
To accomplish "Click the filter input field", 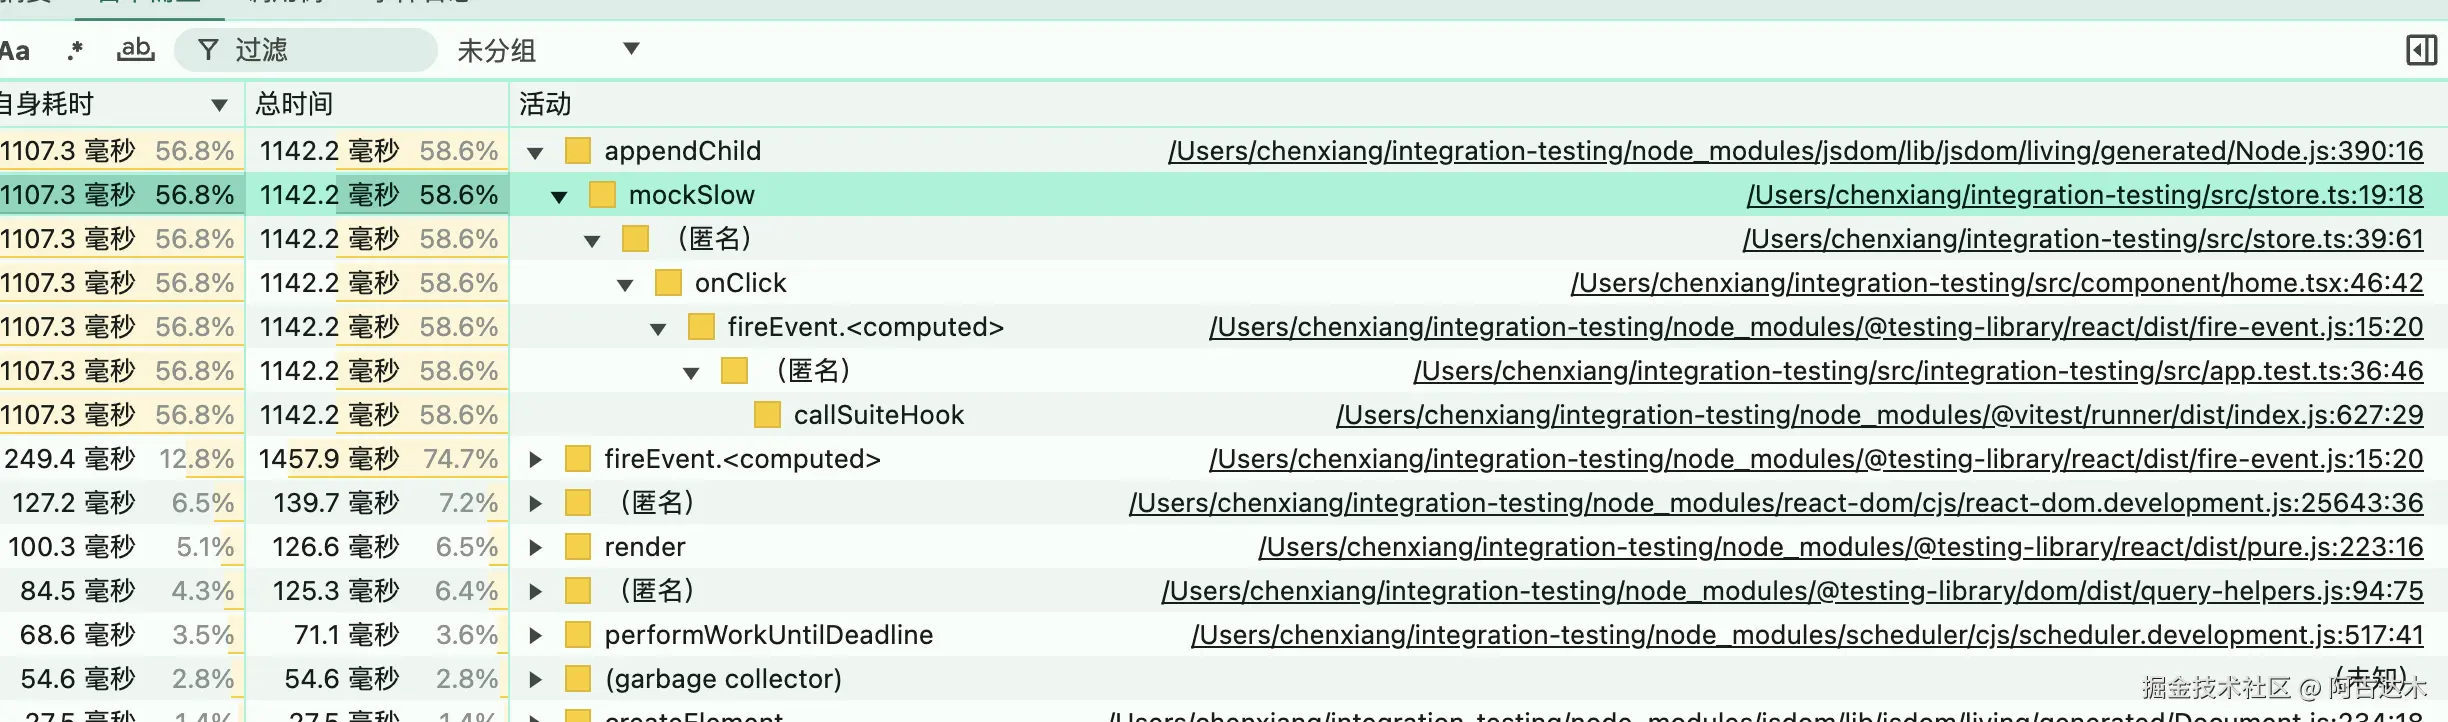I will 320,50.
